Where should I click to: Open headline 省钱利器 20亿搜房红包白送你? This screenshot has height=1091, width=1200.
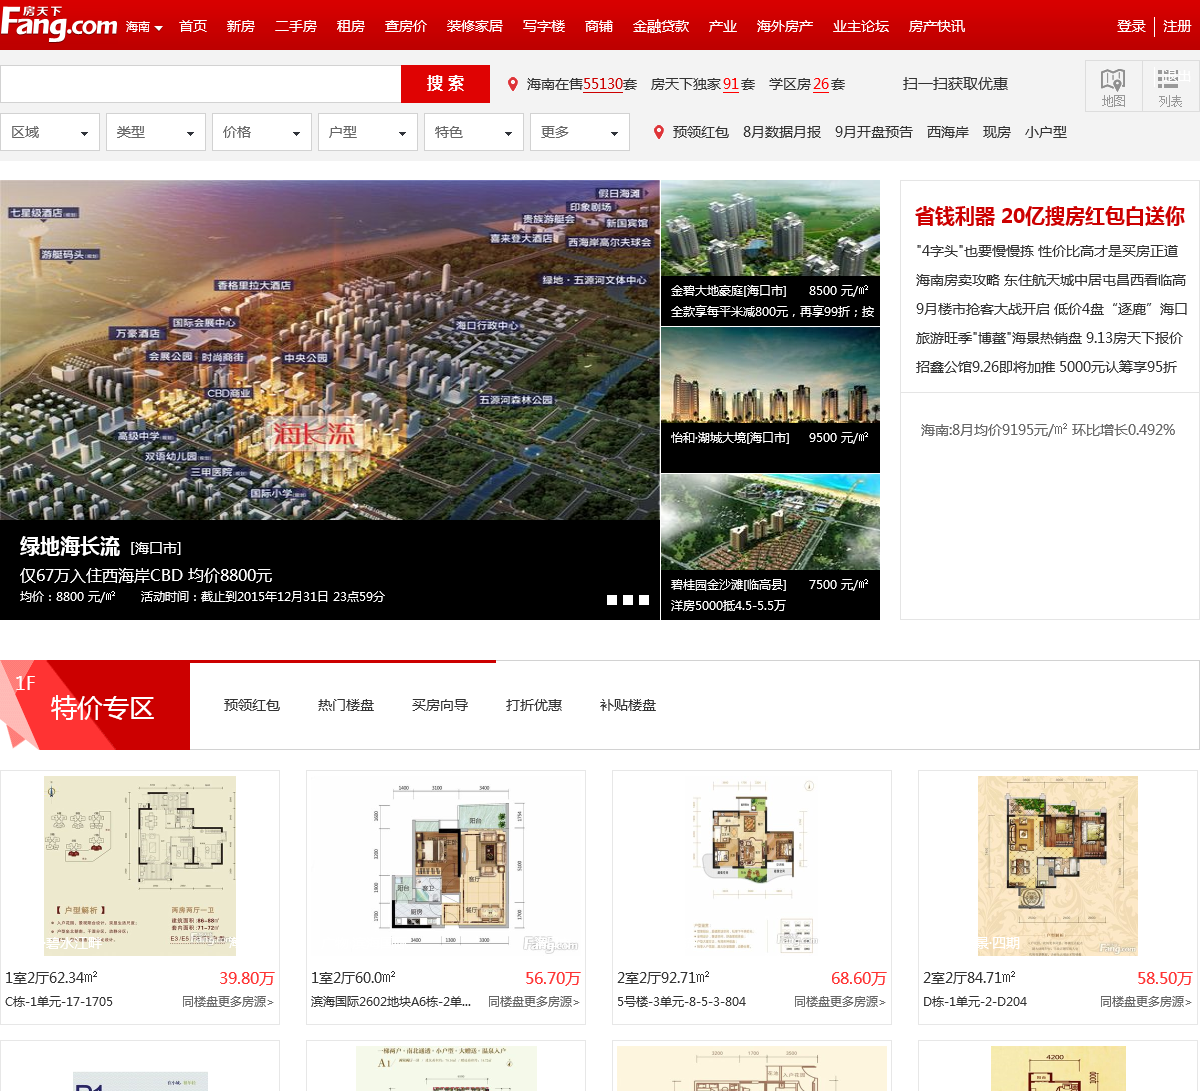(1050, 216)
